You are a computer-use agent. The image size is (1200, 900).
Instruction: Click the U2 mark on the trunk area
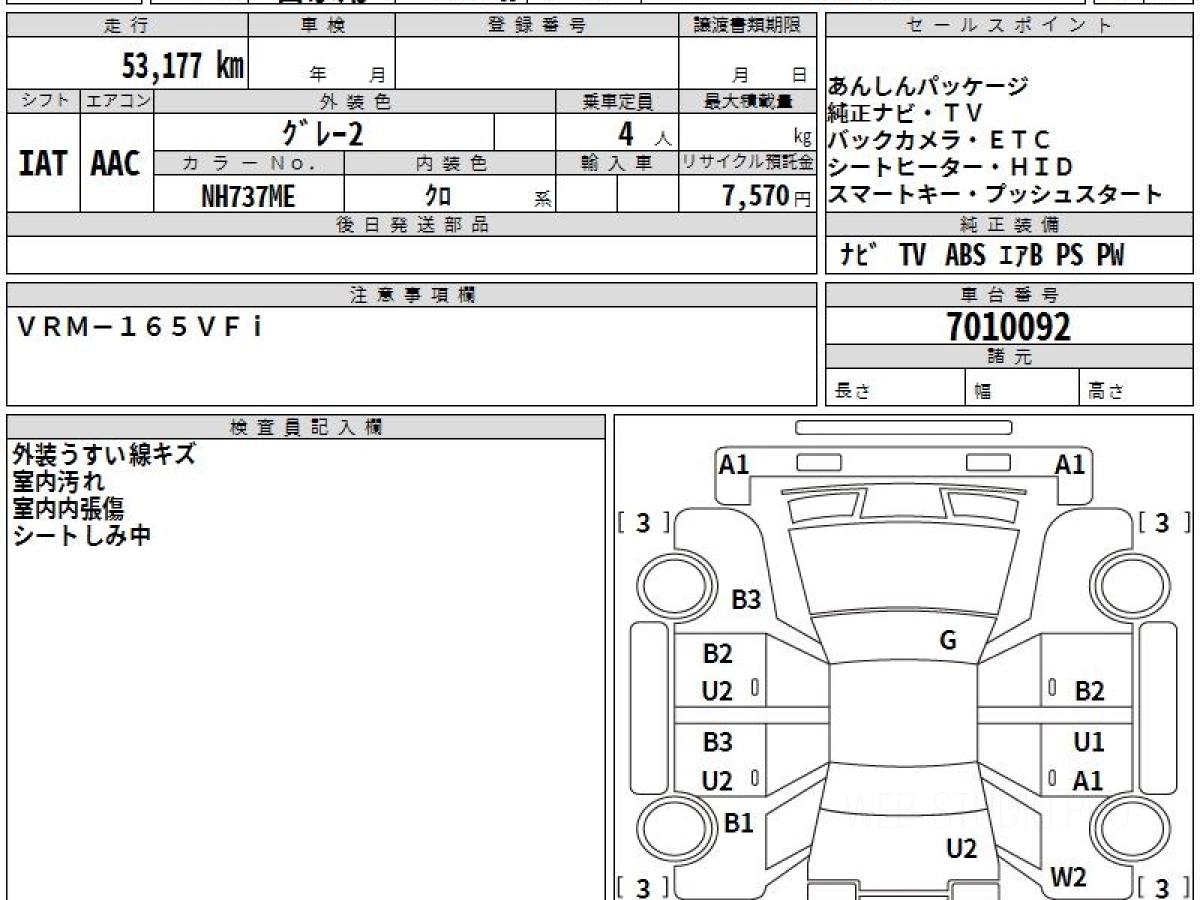(961, 849)
